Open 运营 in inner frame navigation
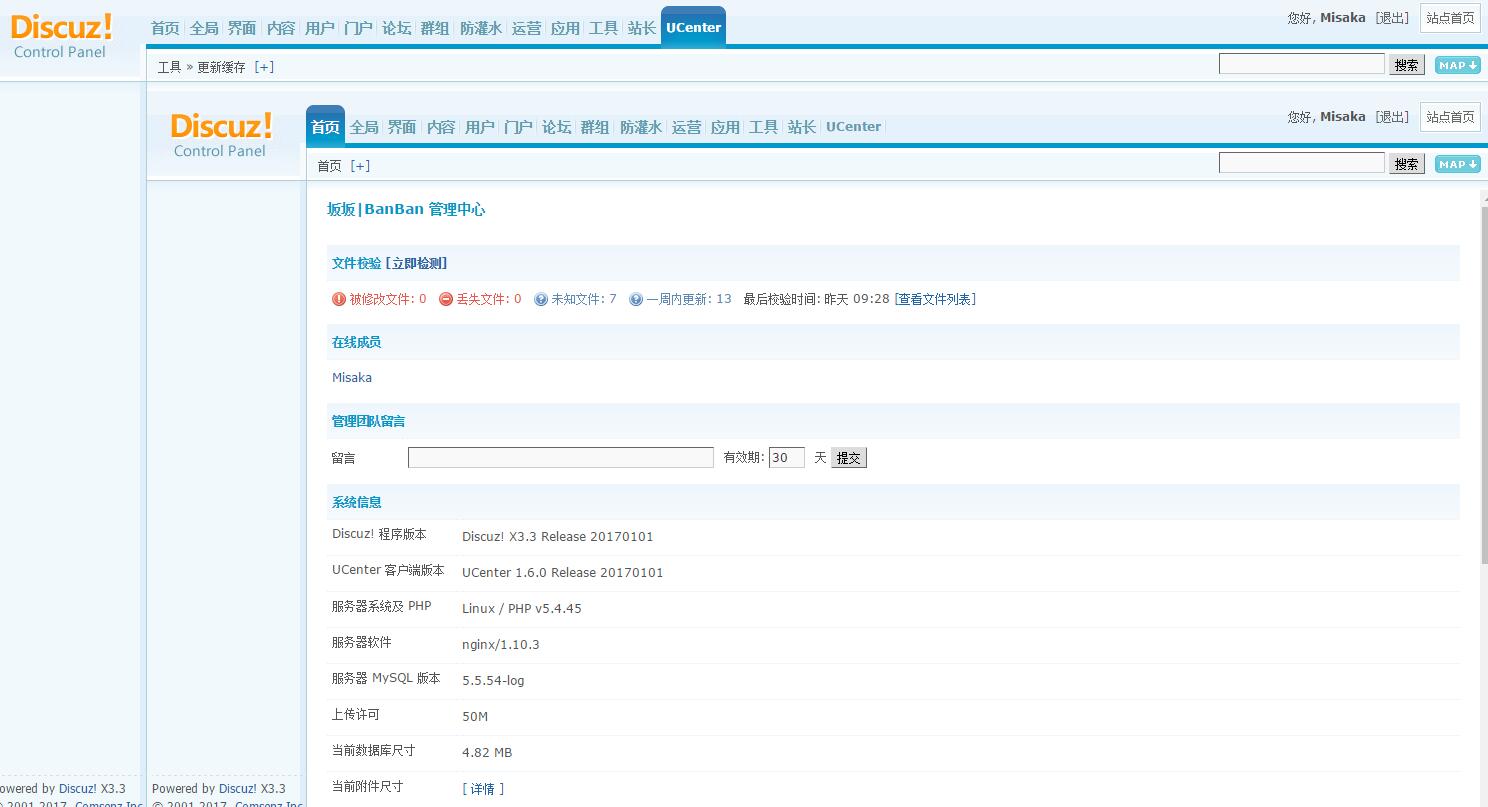Viewport: 1488px width, 807px height. click(687, 127)
